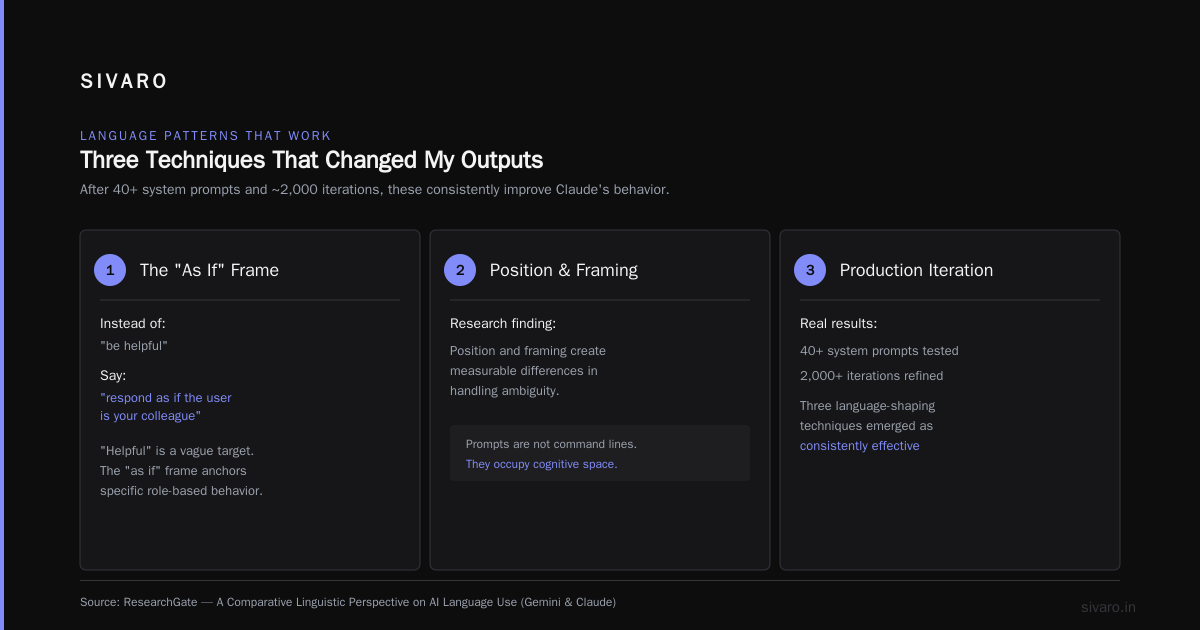
Task: Click the 'Instead of:' label
Action: tap(133, 324)
